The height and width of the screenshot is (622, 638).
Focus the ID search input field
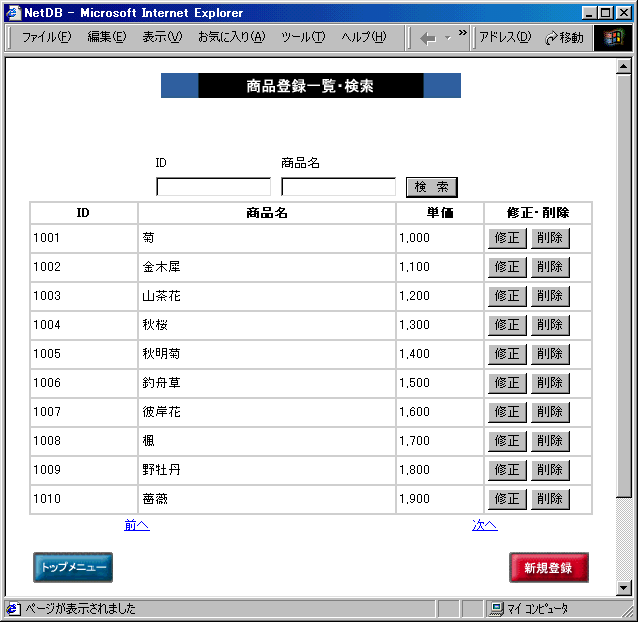[214, 187]
